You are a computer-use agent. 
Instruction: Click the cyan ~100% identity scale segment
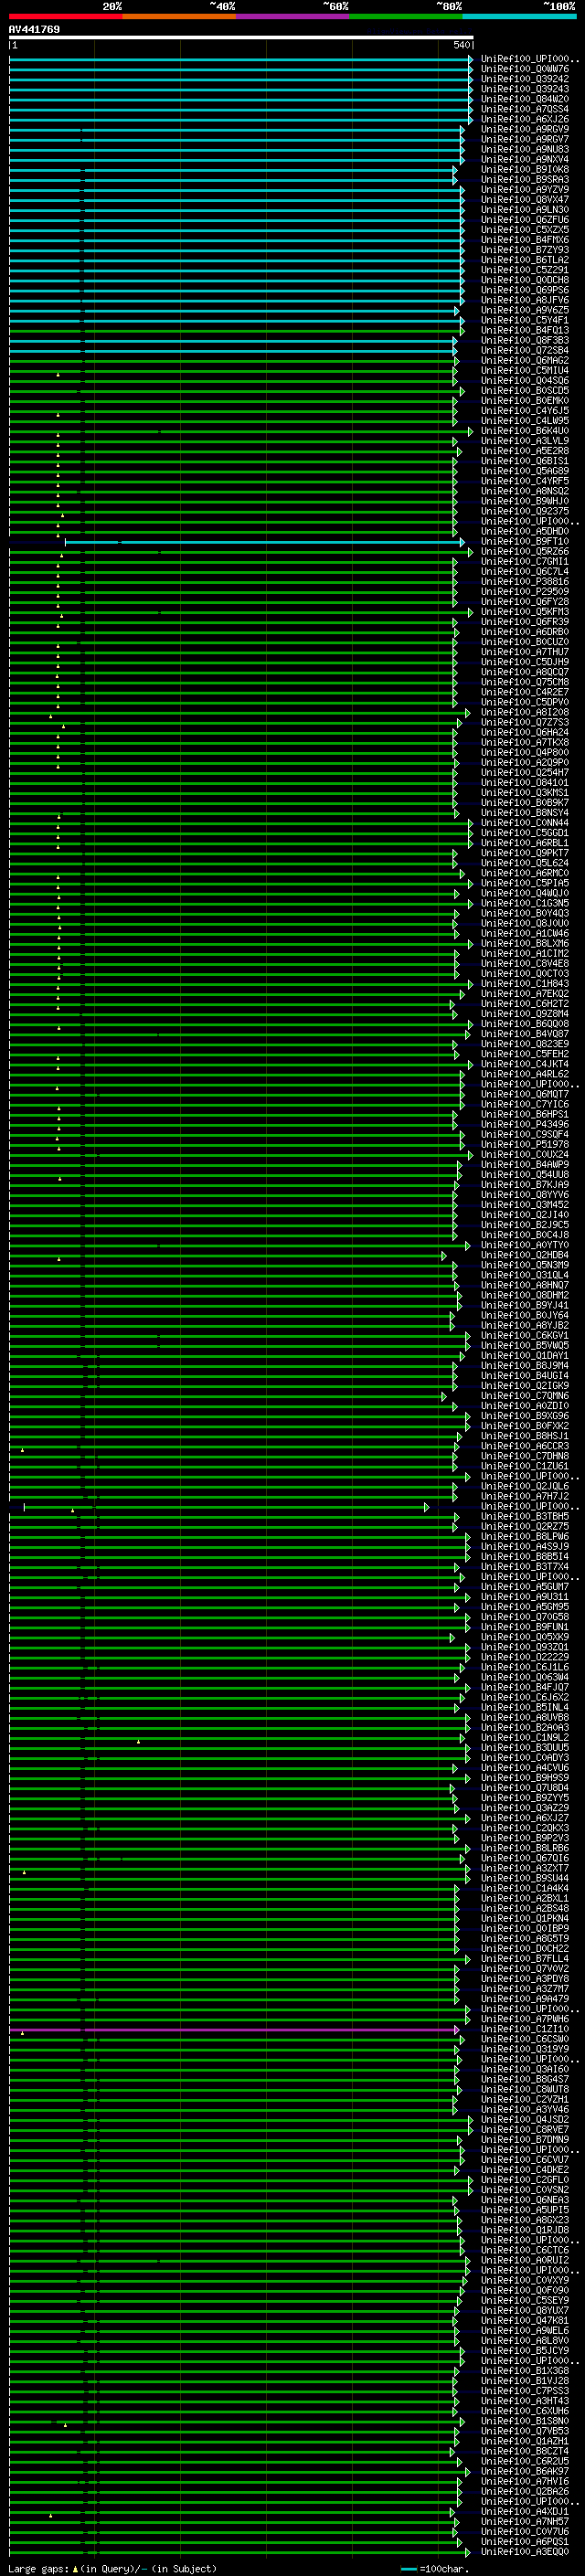click(519, 16)
